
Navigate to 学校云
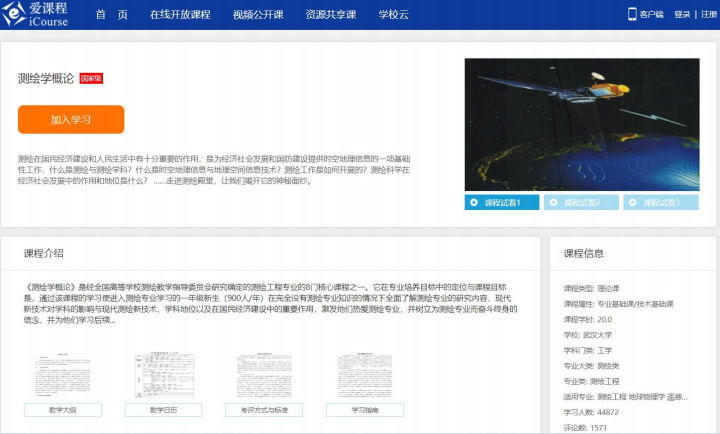[395, 15]
